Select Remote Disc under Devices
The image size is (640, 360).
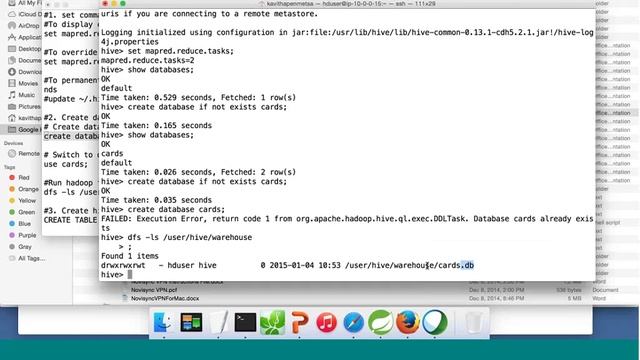[x=25, y=153]
